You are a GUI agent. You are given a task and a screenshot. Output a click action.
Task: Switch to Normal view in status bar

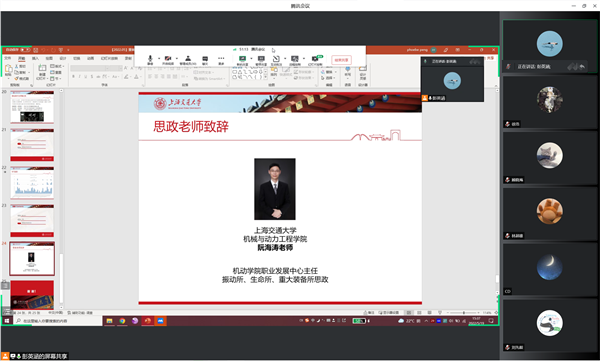click(x=409, y=312)
